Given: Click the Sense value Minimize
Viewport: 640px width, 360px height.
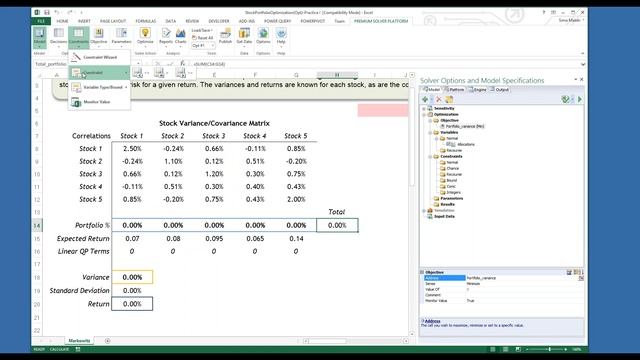Looking at the screenshot, I should tap(473, 284).
